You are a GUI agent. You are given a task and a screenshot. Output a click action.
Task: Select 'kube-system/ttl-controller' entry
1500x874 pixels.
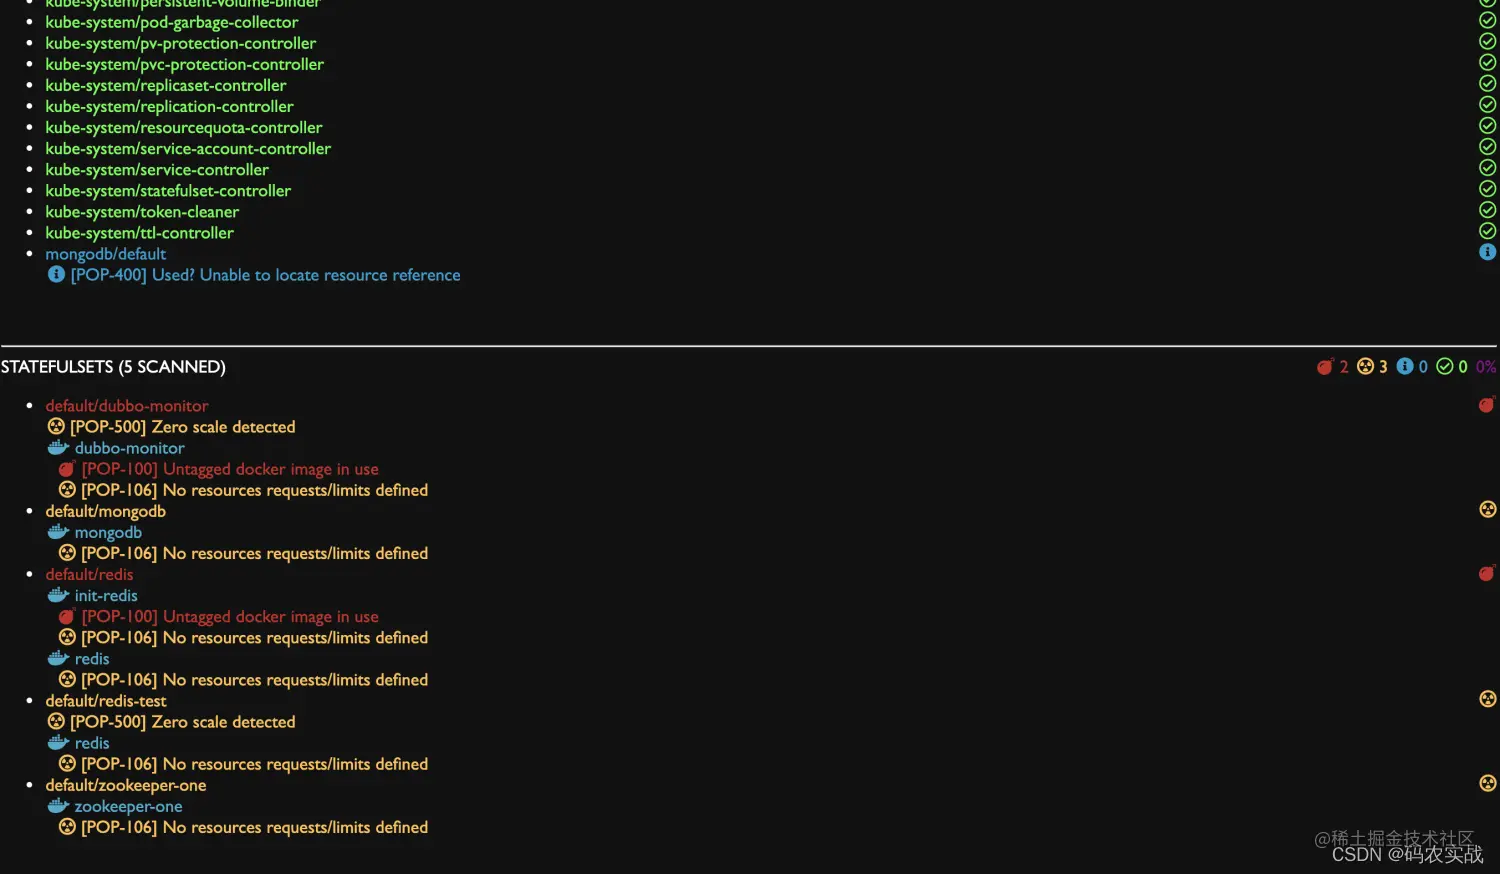[x=140, y=232]
